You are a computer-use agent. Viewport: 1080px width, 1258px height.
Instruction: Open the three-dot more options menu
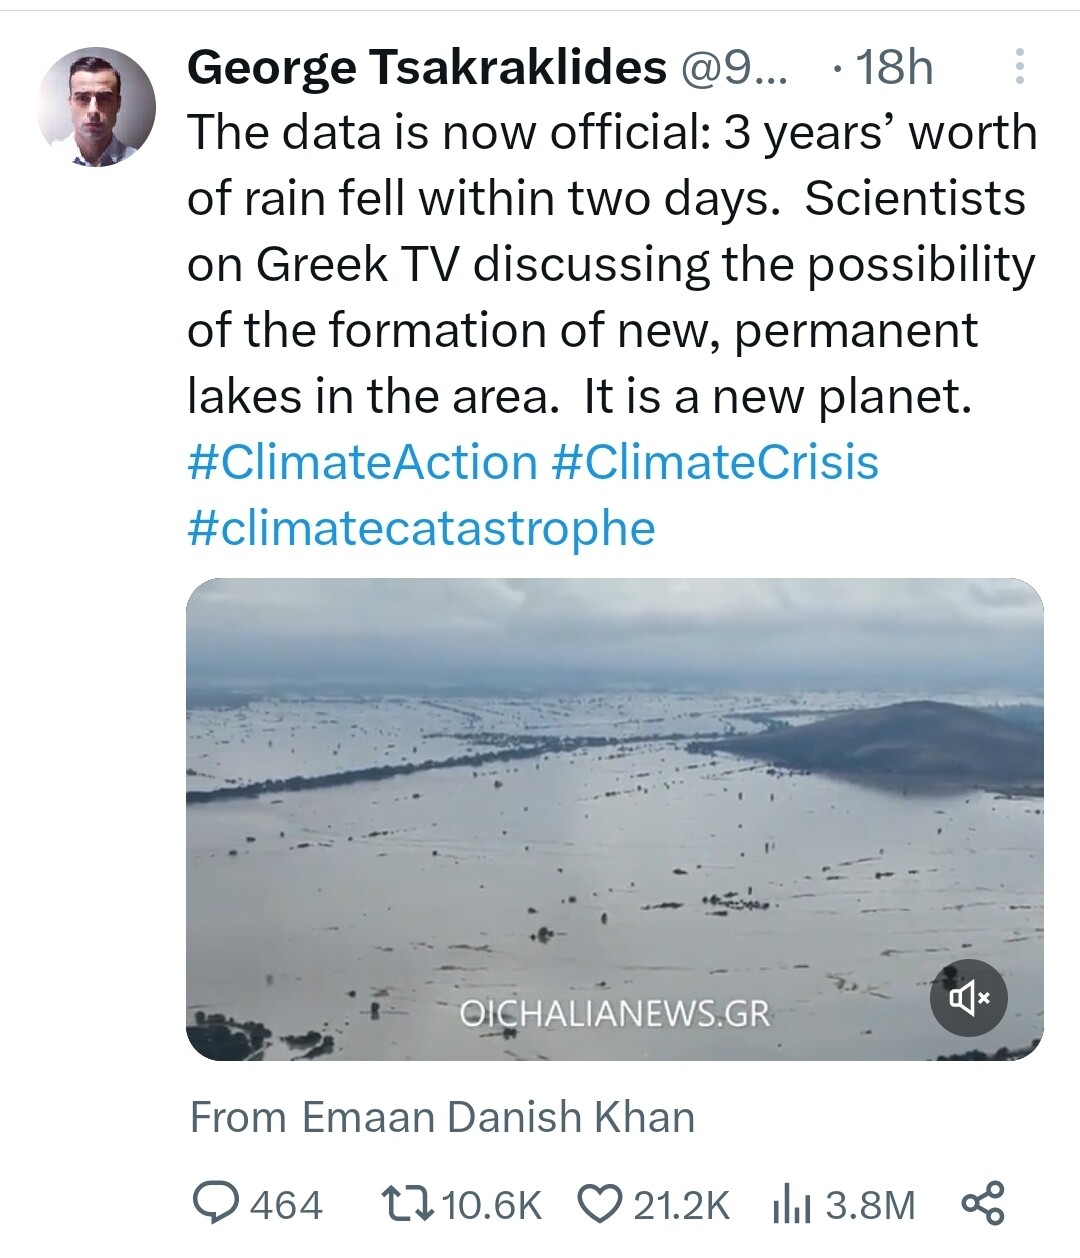(x=1019, y=66)
